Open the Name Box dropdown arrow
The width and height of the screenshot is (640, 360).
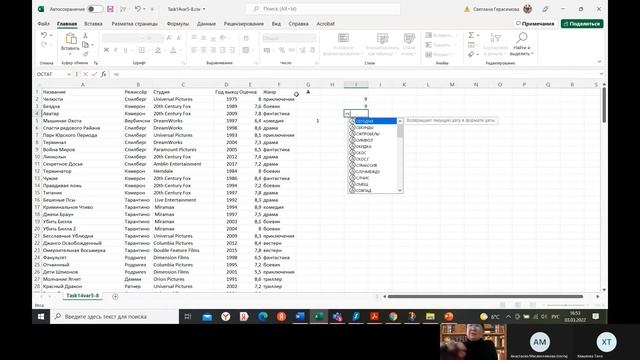point(69,74)
